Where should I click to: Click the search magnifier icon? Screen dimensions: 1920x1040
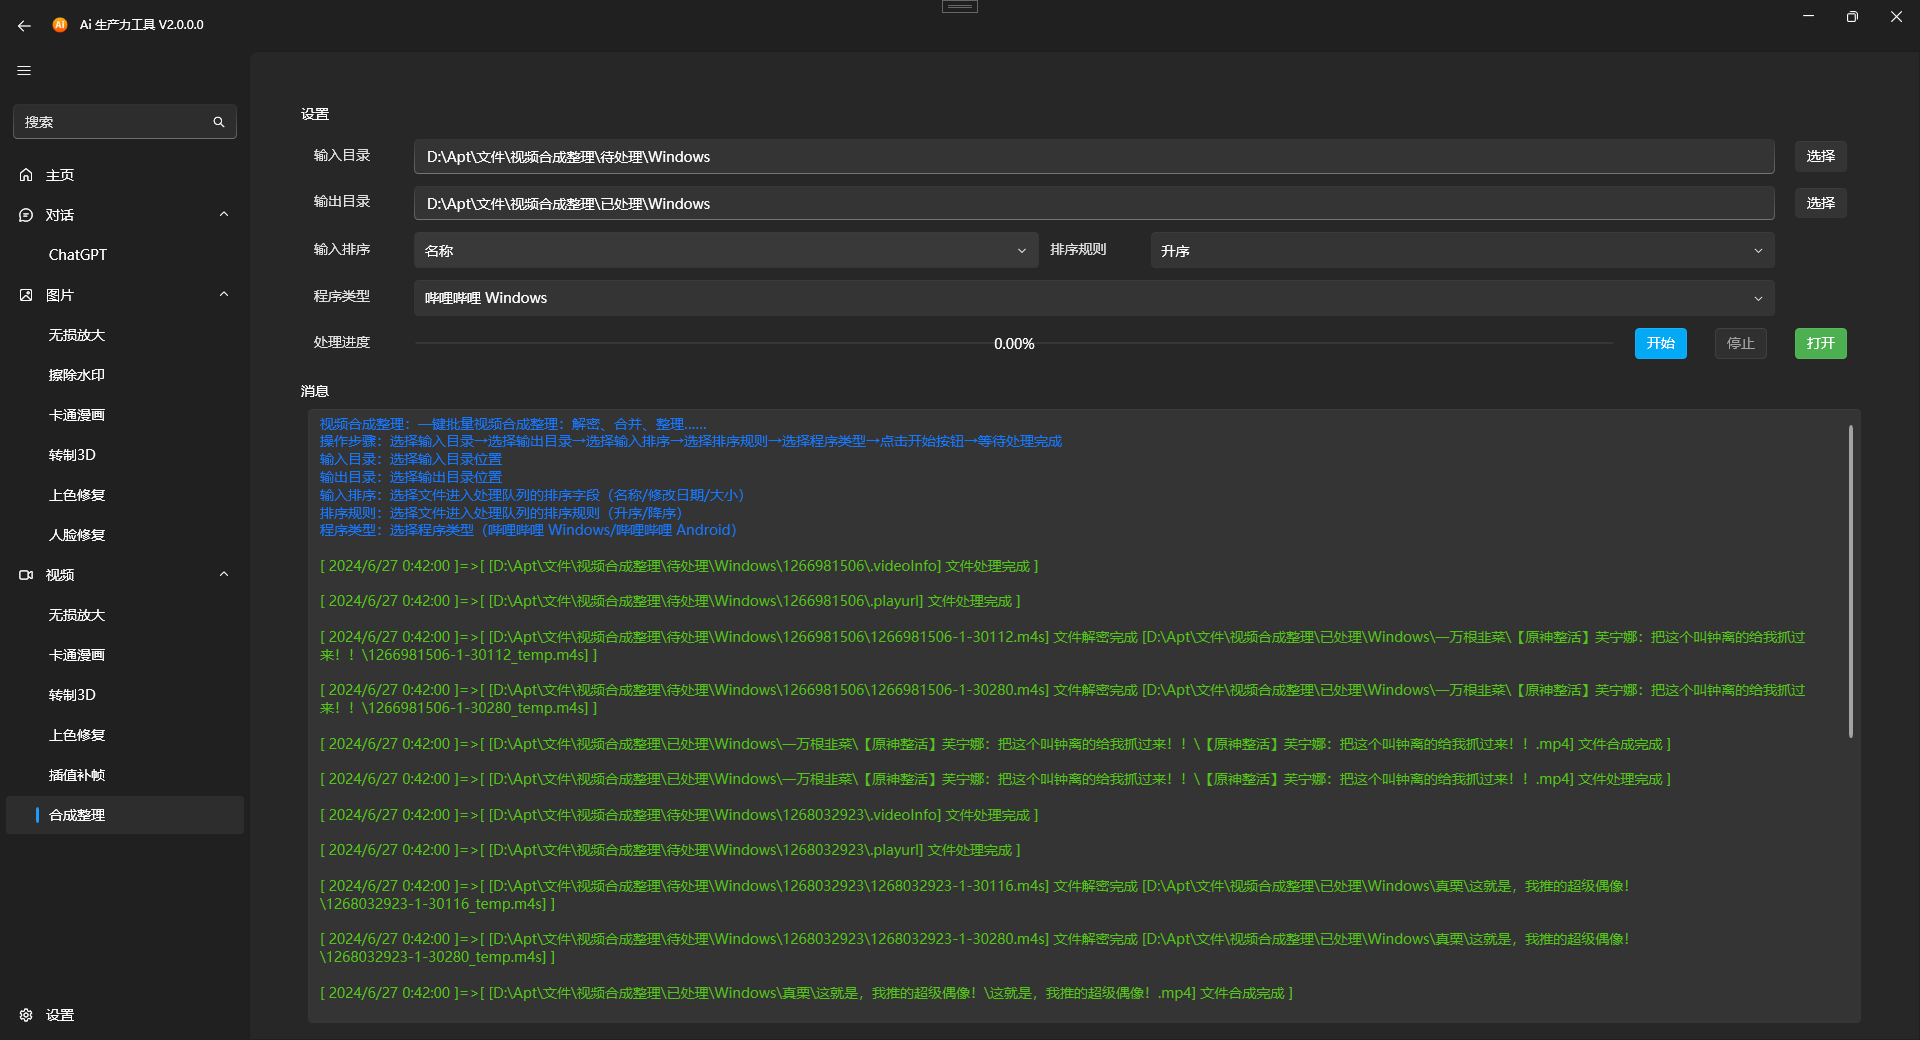click(219, 122)
